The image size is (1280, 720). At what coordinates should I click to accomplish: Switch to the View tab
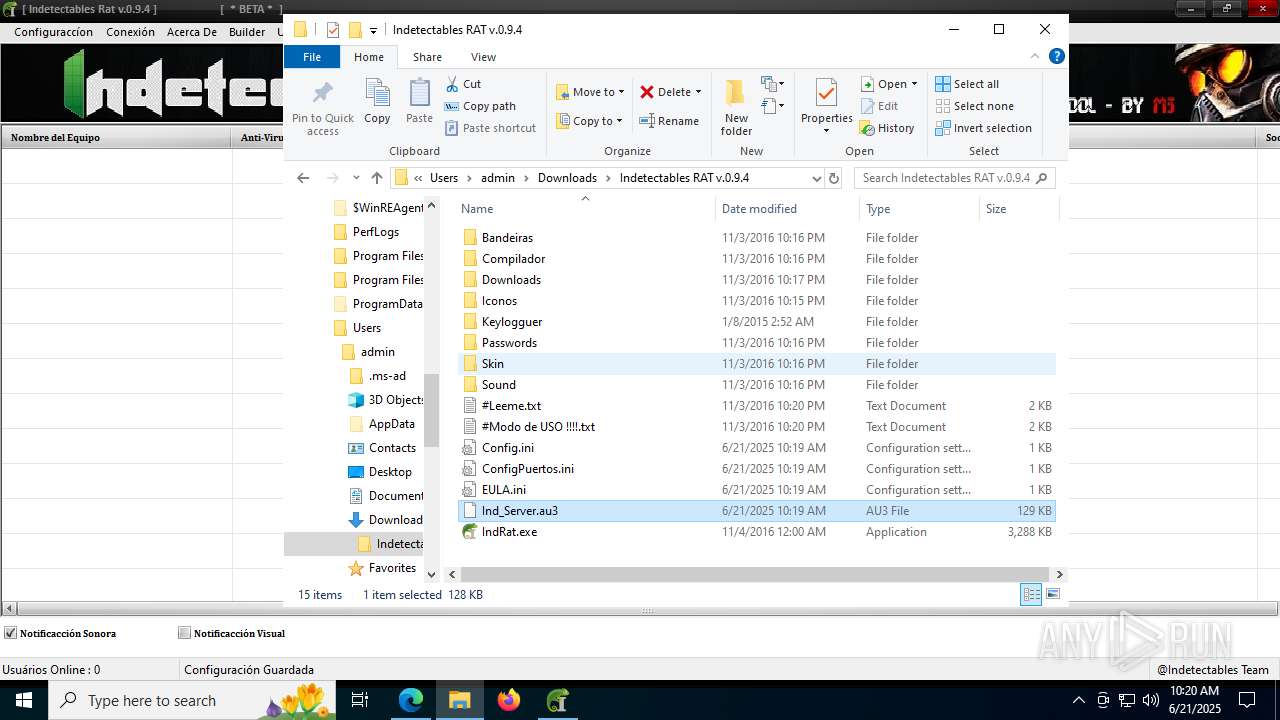tap(483, 57)
